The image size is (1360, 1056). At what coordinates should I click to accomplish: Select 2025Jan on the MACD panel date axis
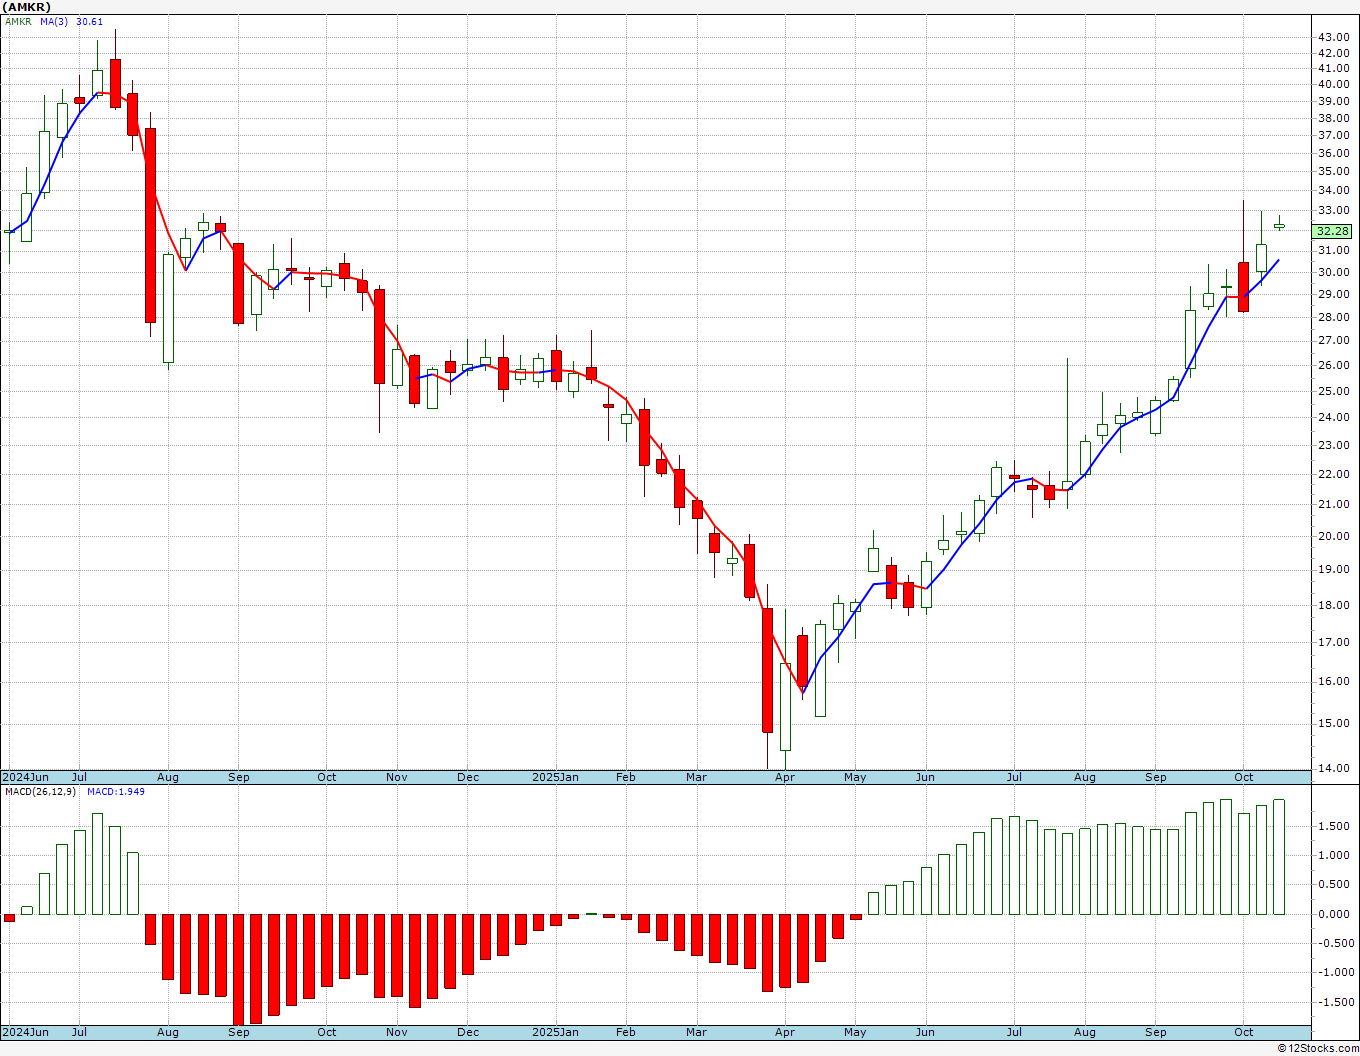tap(555, 1032)
